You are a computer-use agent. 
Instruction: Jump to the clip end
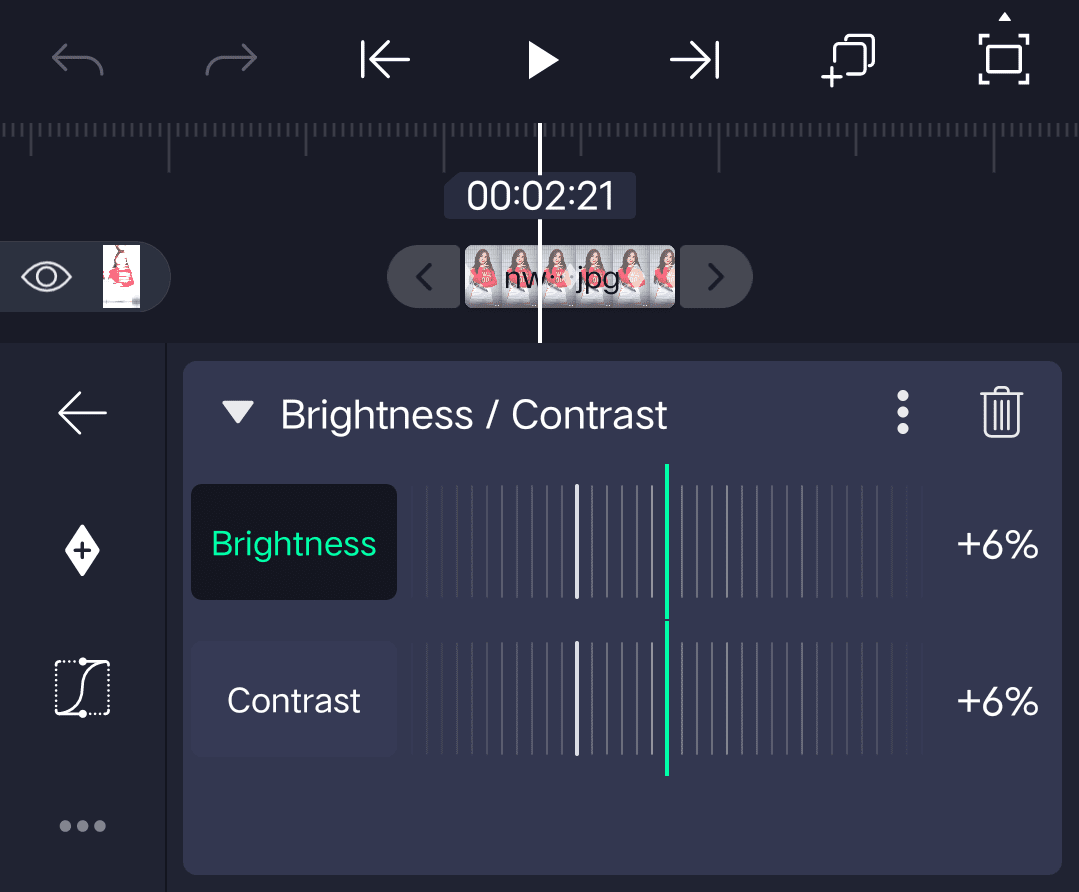[695, 61]
